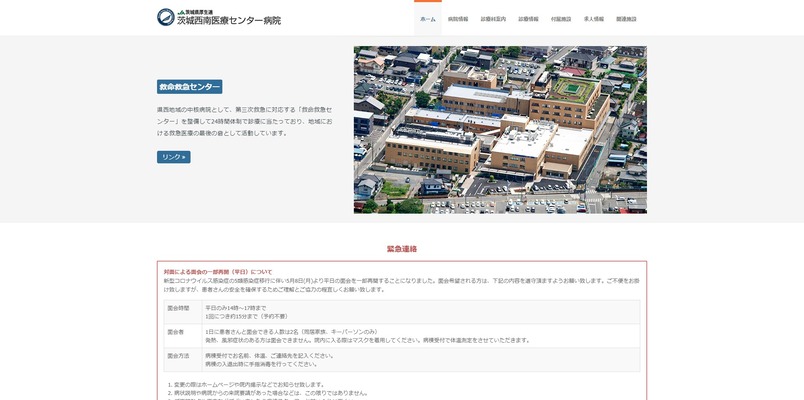The image size is (804, 400).
Task: Click the 救命救急センター heading badge
Action: click(190, 87)
